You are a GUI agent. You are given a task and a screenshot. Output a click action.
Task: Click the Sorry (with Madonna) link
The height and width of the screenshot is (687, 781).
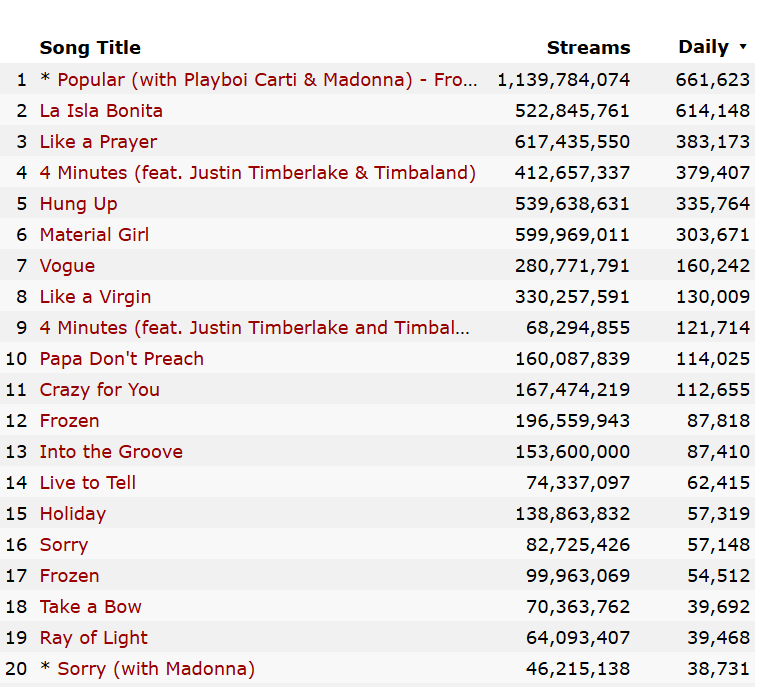(x=156, y=668)
